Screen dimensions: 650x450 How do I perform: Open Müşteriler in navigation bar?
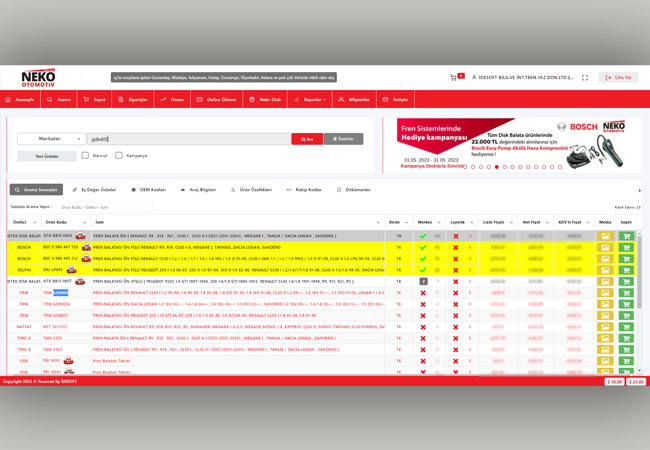(x=354, y=99)
